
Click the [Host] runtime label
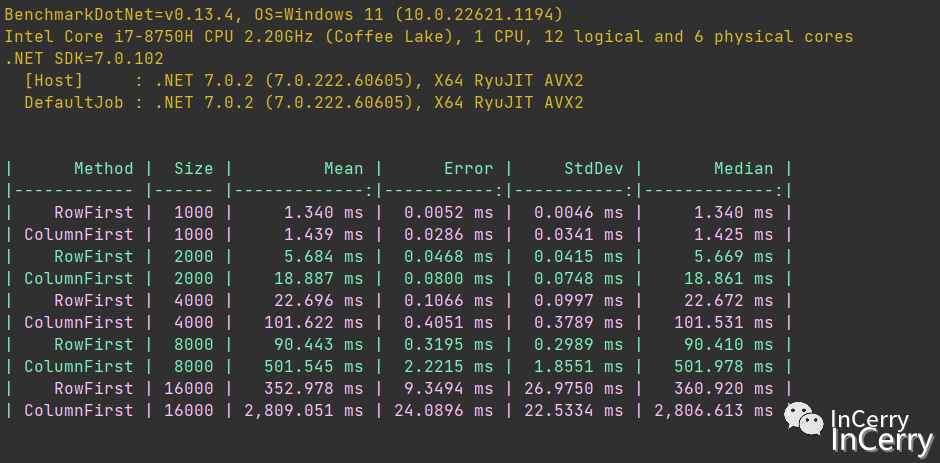pos(54,80)
